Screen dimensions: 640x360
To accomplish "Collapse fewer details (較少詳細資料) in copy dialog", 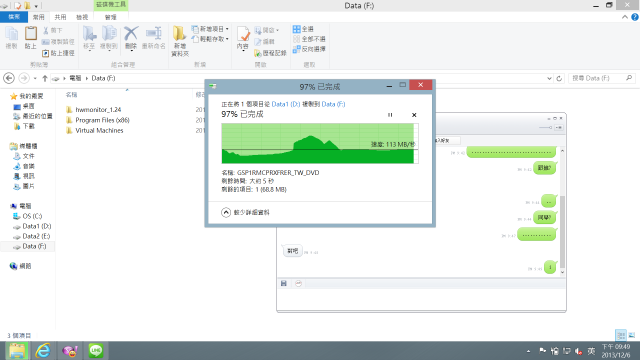I will [246, 212].
